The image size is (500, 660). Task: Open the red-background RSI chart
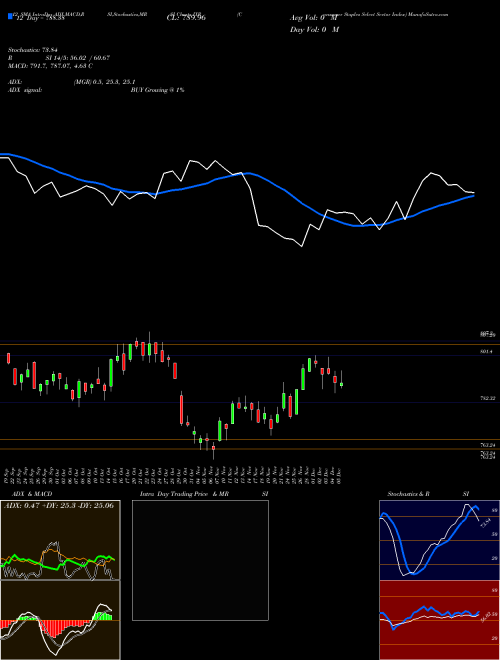pos(439,620)
